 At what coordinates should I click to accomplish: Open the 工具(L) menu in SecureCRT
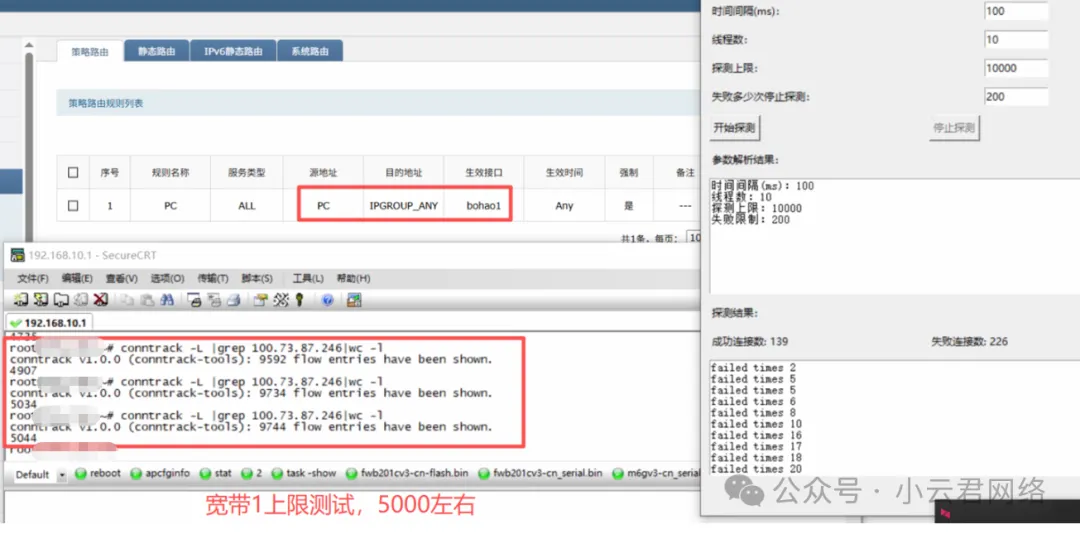point(307,279)
